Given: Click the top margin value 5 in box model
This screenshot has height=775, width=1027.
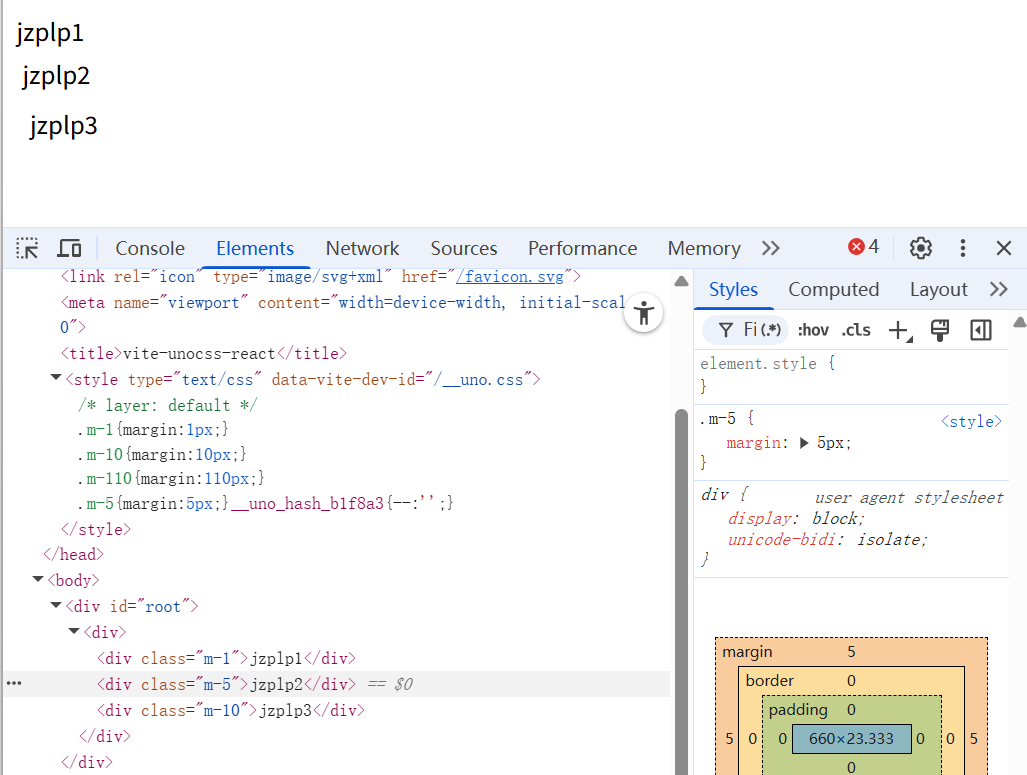Looking at the screenshot, I should tap(851, 651).
